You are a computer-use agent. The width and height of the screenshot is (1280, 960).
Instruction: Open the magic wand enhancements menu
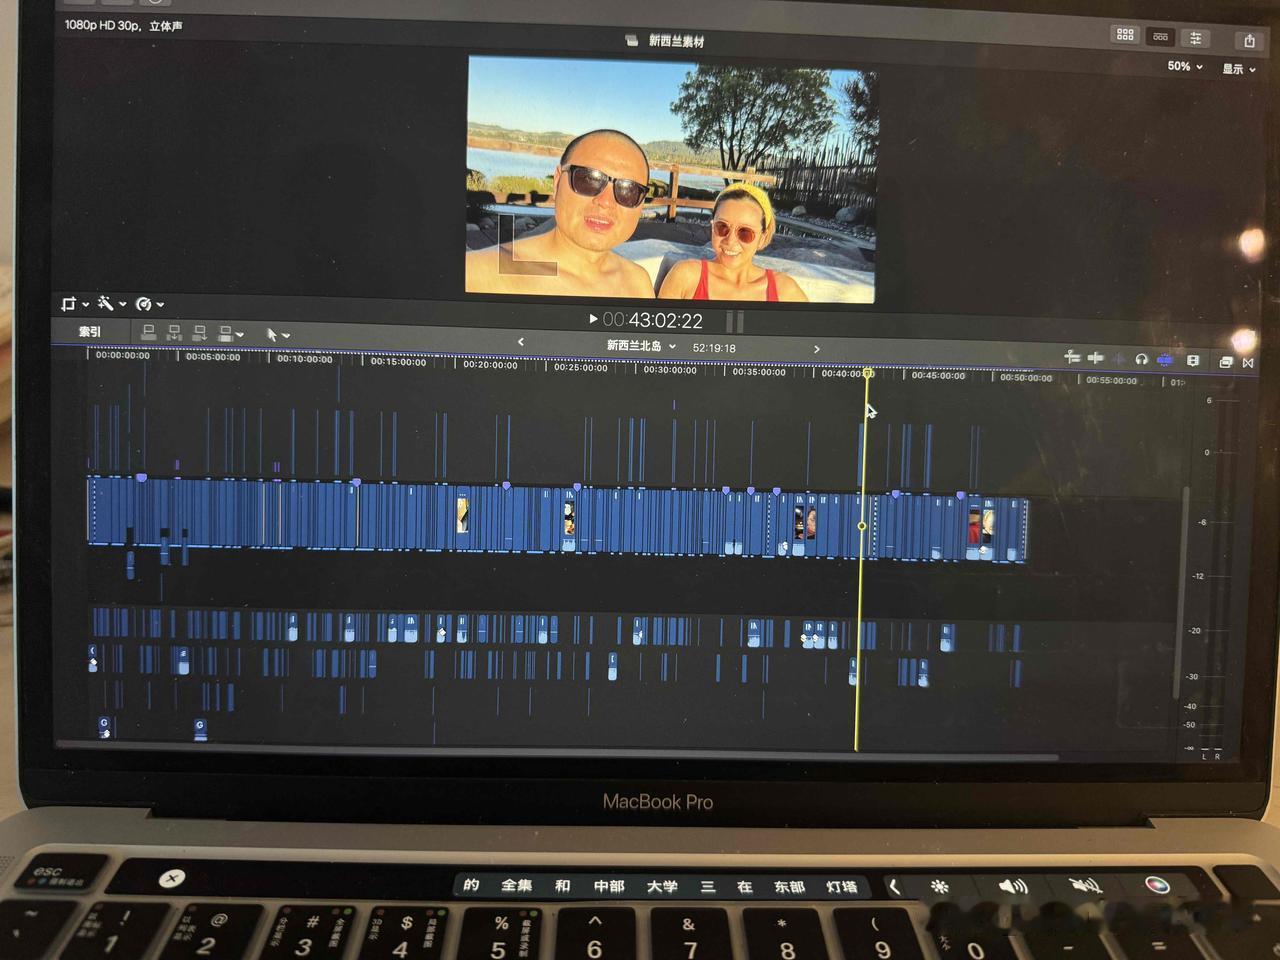click(x=110, y=303)
